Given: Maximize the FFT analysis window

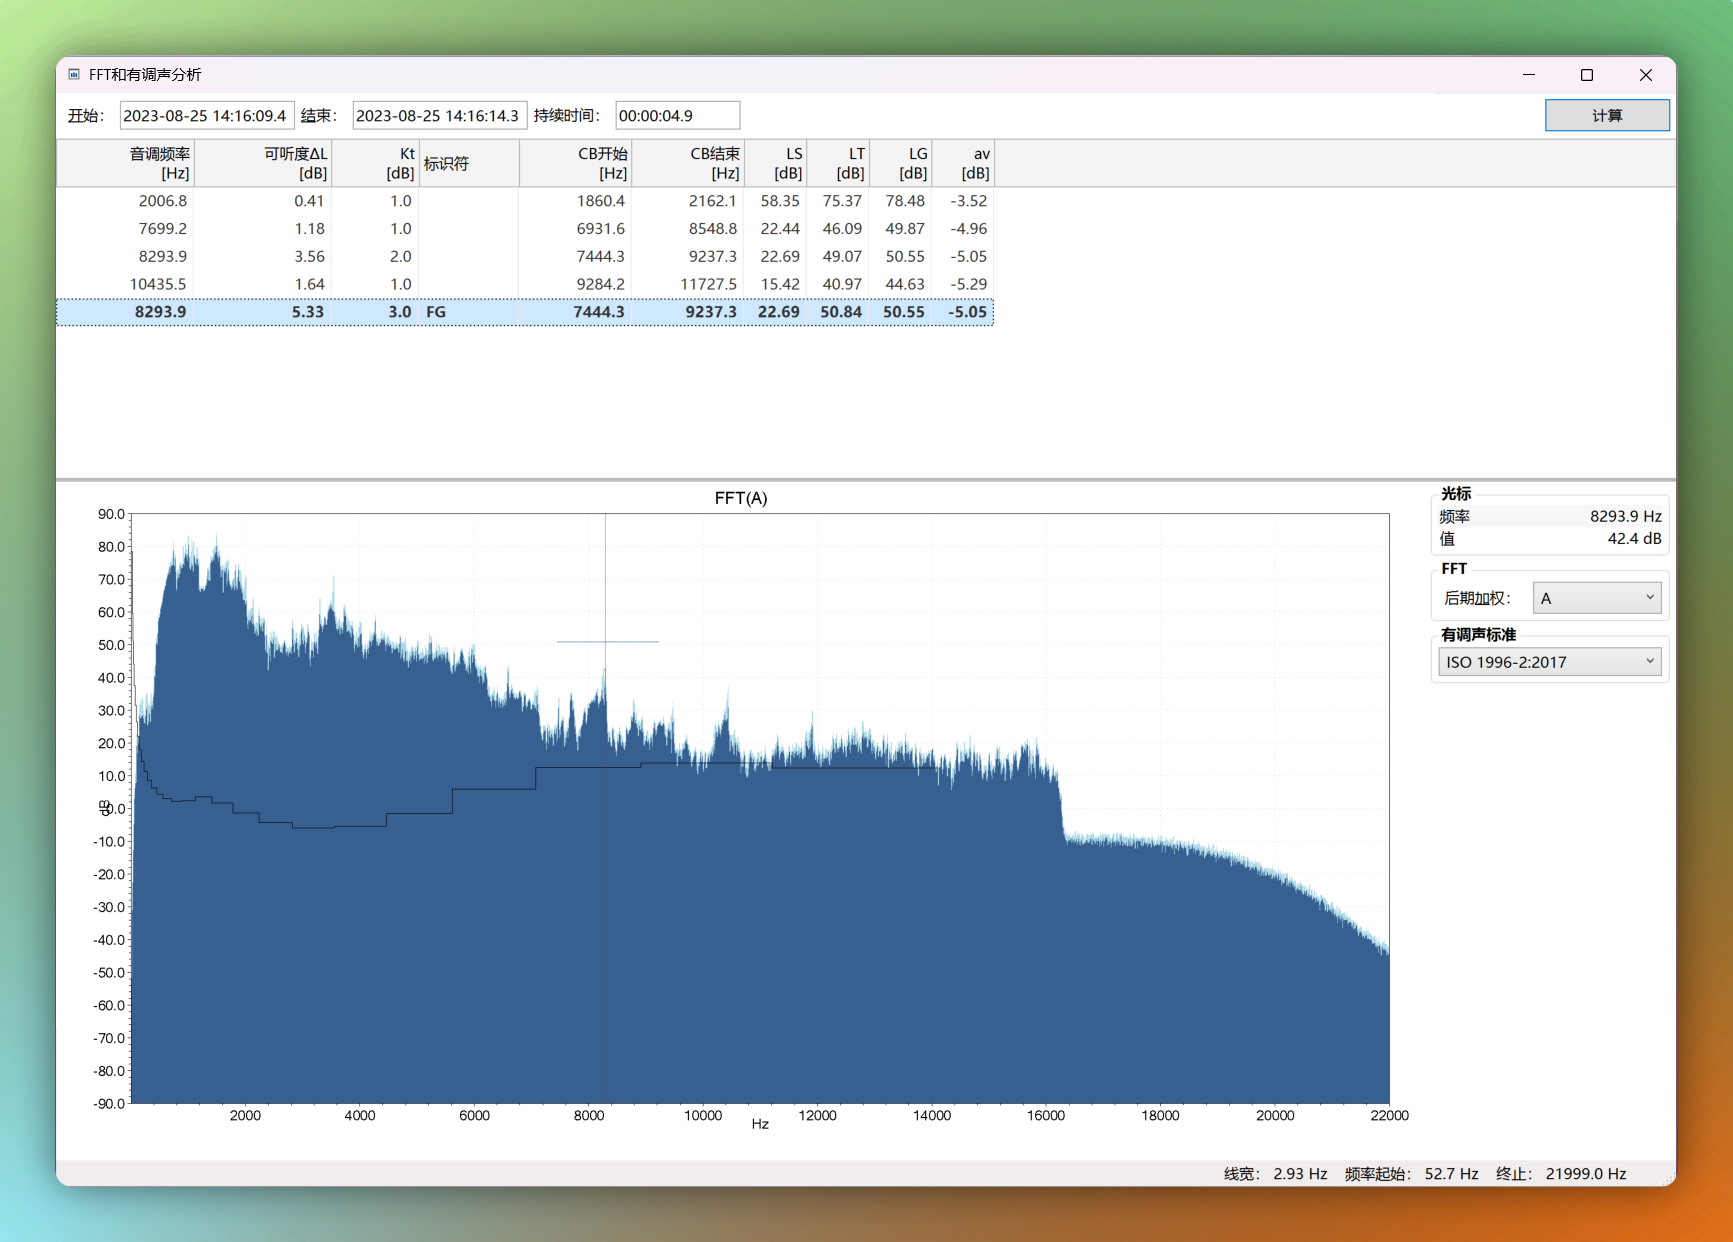Looking at the screenshot, I should [1587, 75].
